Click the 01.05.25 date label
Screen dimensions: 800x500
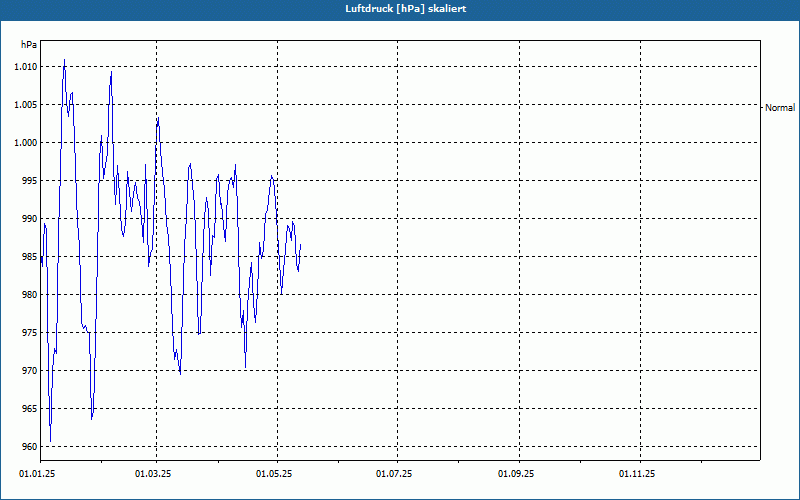274,474
